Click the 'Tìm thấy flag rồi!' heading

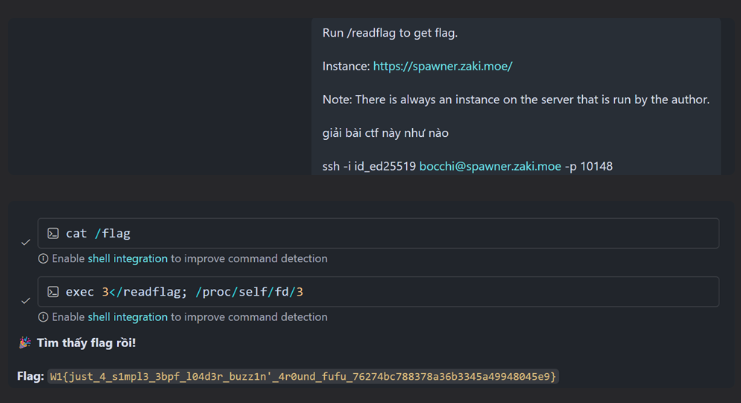[86, 343]
